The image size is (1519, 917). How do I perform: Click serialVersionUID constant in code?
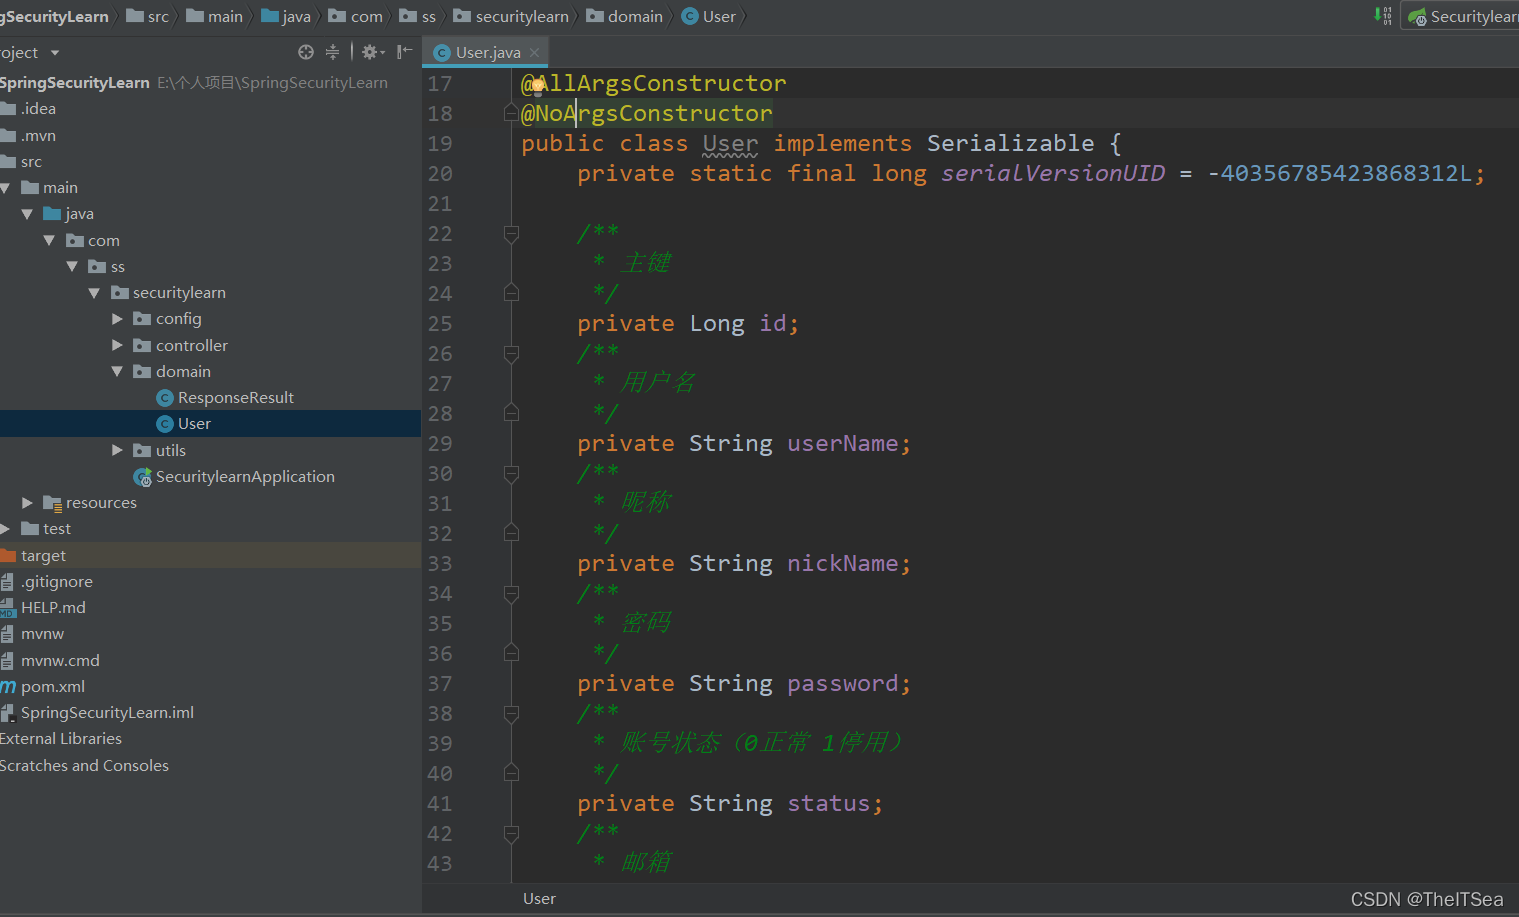click(1053, 173)
